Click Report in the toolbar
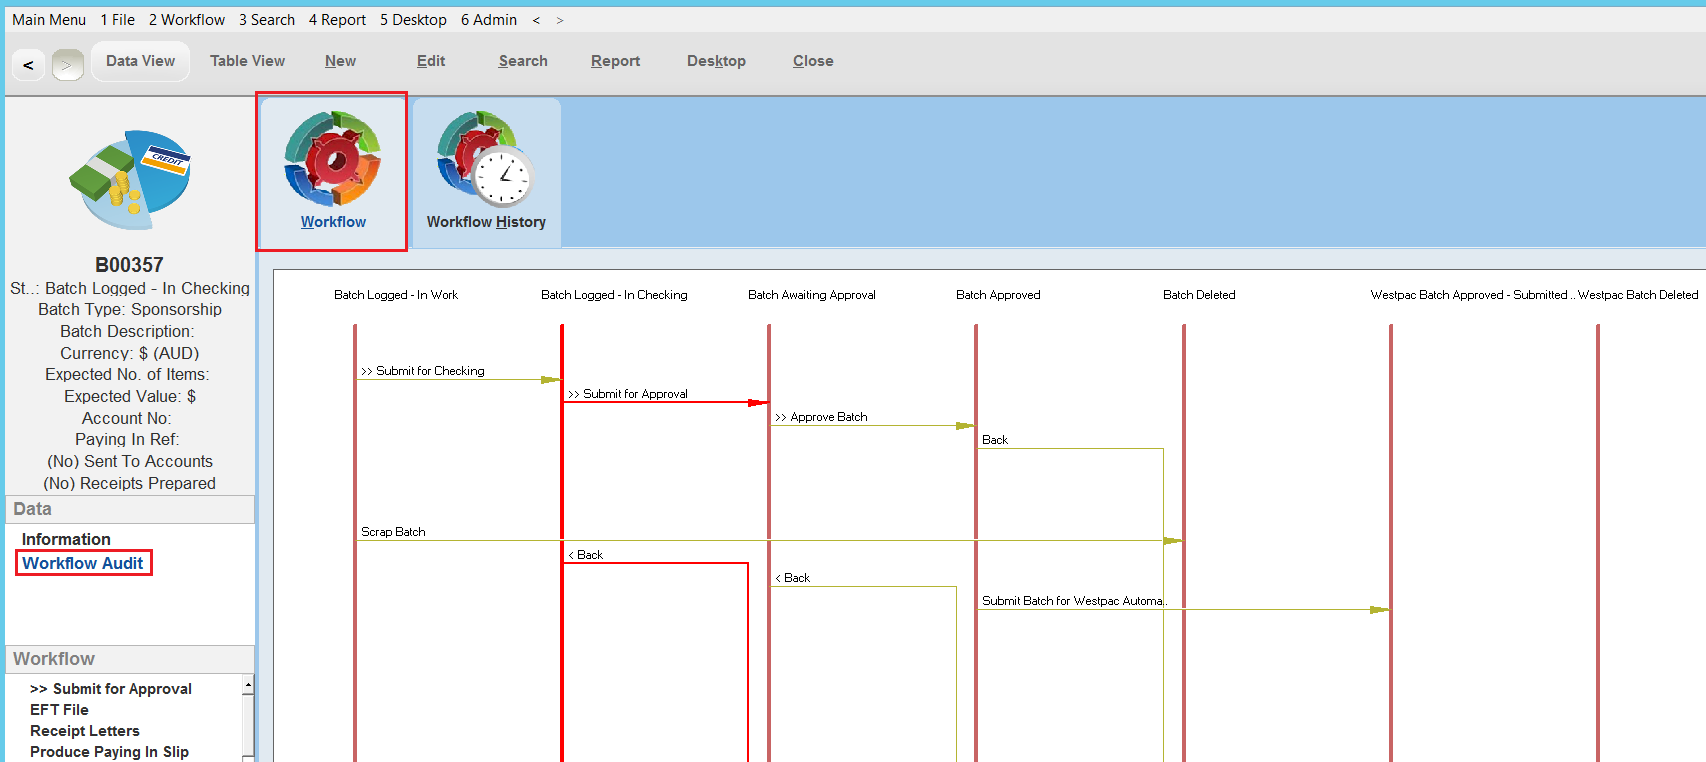Image resolution: width=1706 pixels, height=762 pixels. click(x=615, y=61)
